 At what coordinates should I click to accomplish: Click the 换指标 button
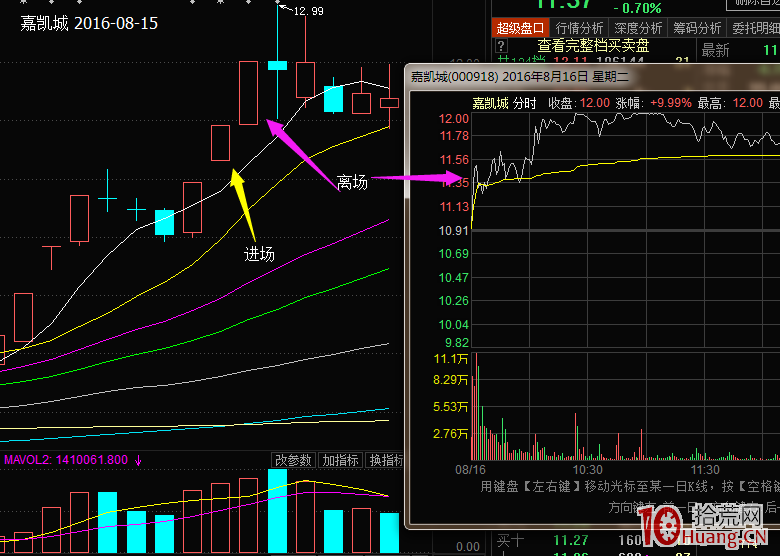tap(385, 460)
